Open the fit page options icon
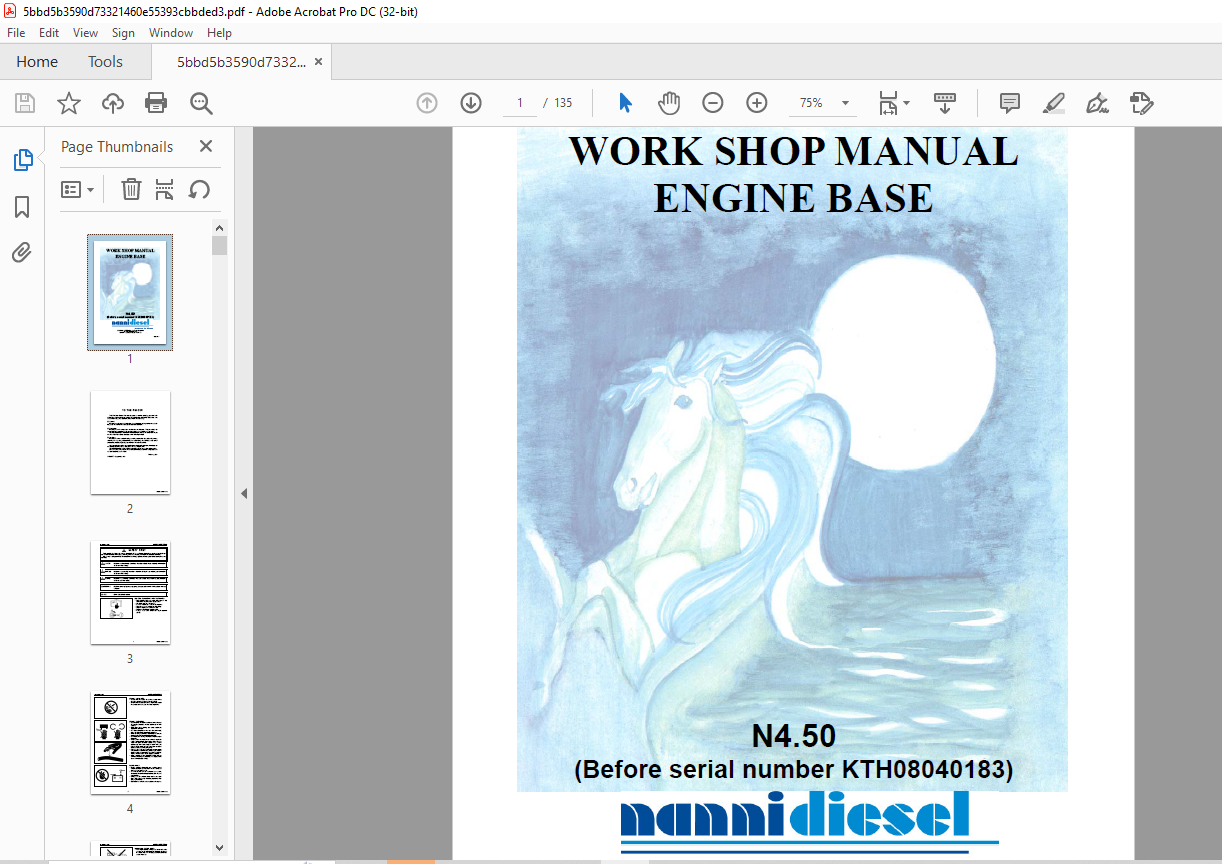This screenshot has width=1222, height=864. (x=888, y=103)
